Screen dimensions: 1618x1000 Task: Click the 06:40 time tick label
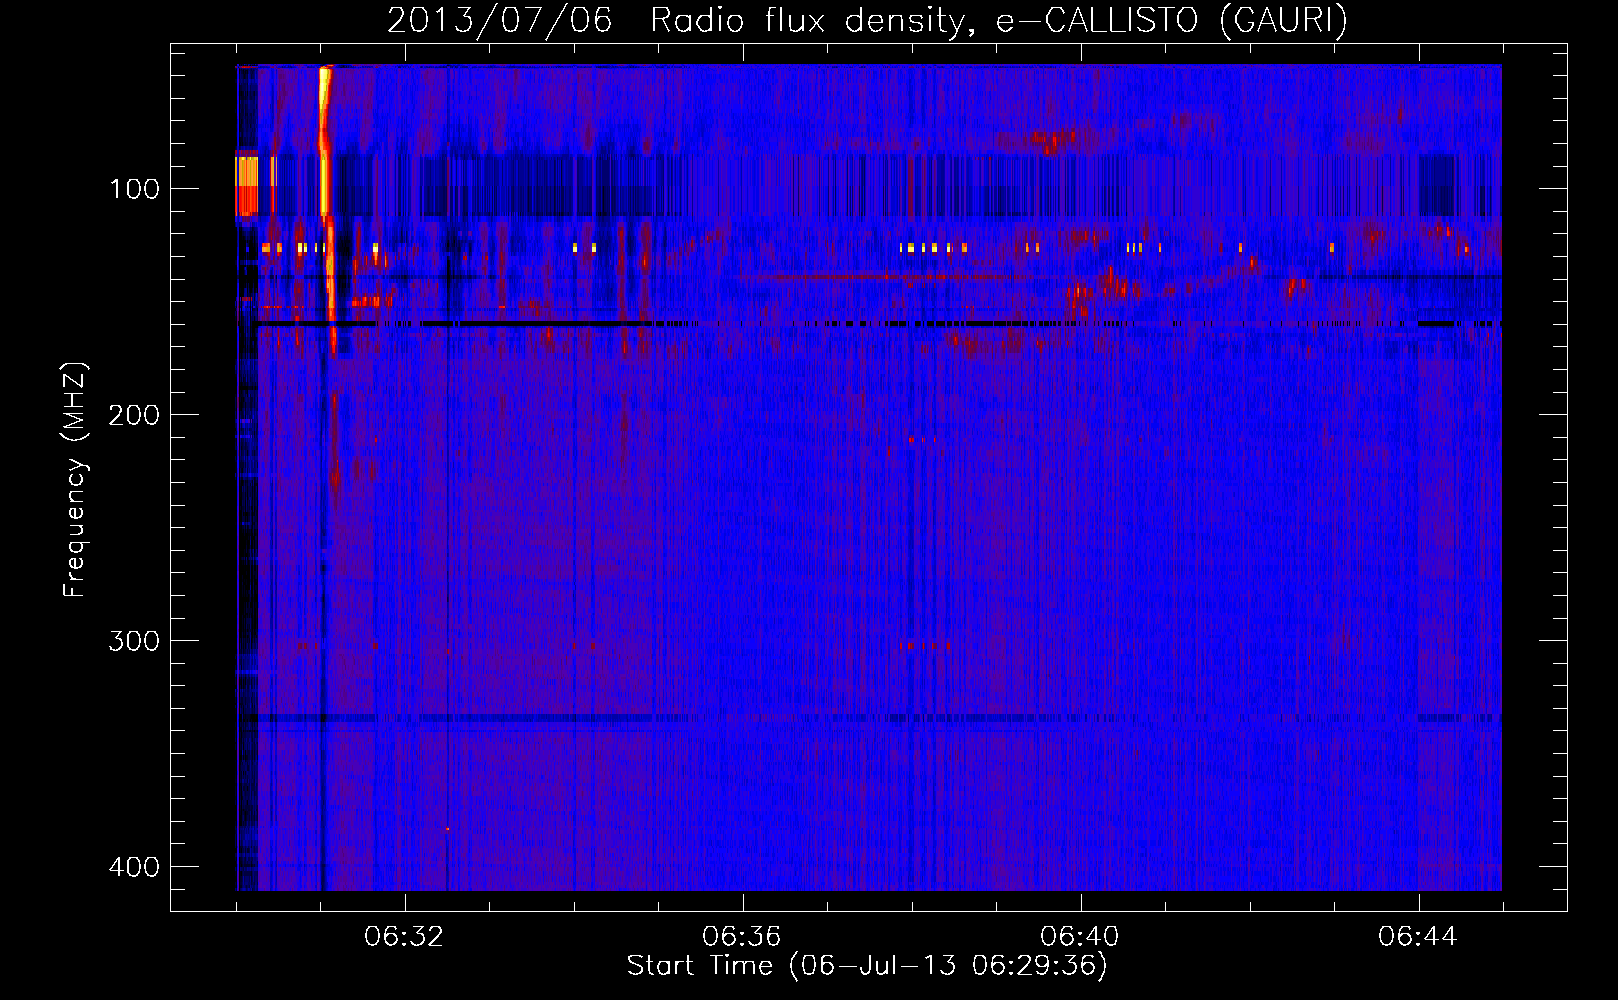[x=1080, y=937]
